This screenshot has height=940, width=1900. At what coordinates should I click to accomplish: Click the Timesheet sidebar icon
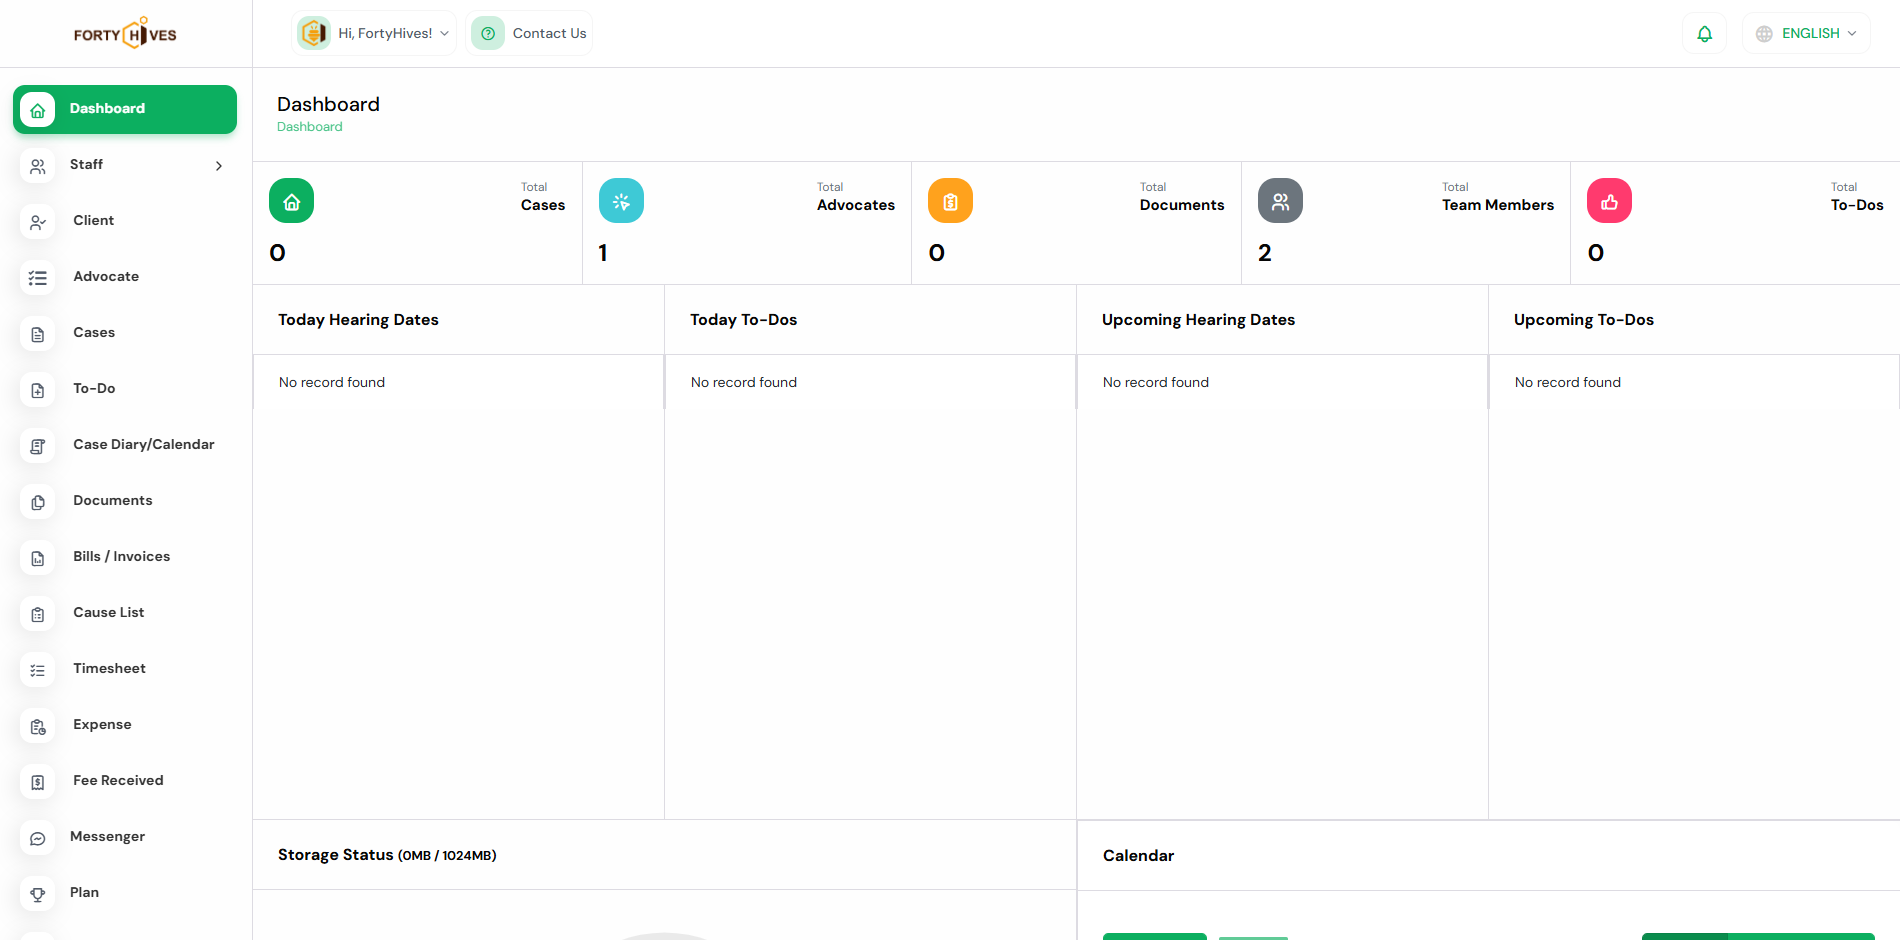tap(38, 670)
